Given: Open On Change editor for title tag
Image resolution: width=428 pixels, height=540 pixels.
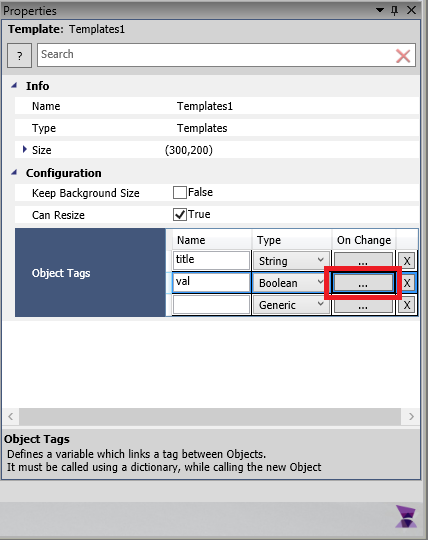Looking at the screenshot, I should [363, 261].
